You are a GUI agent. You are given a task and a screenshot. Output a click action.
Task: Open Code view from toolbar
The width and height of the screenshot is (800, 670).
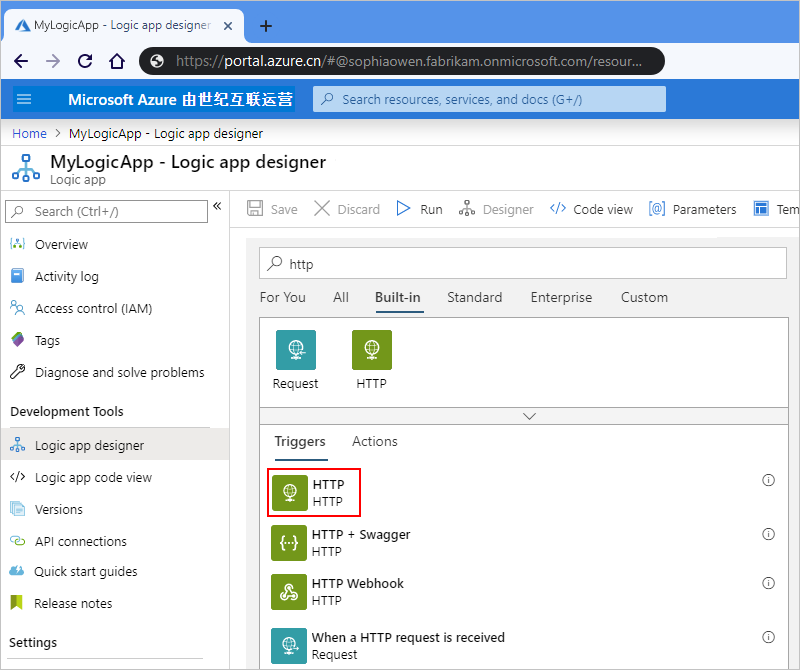coord(591,209)
